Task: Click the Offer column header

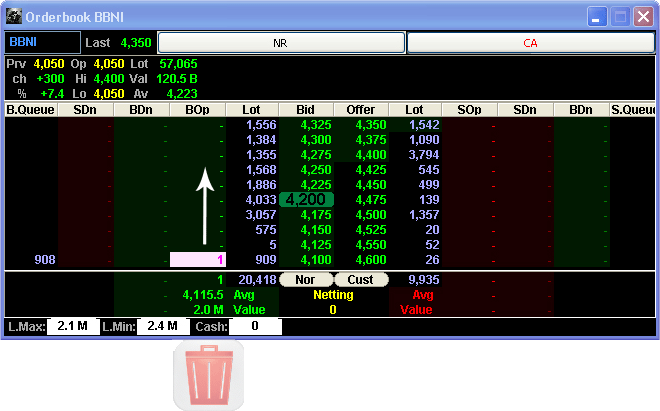Action: point(361,110)
